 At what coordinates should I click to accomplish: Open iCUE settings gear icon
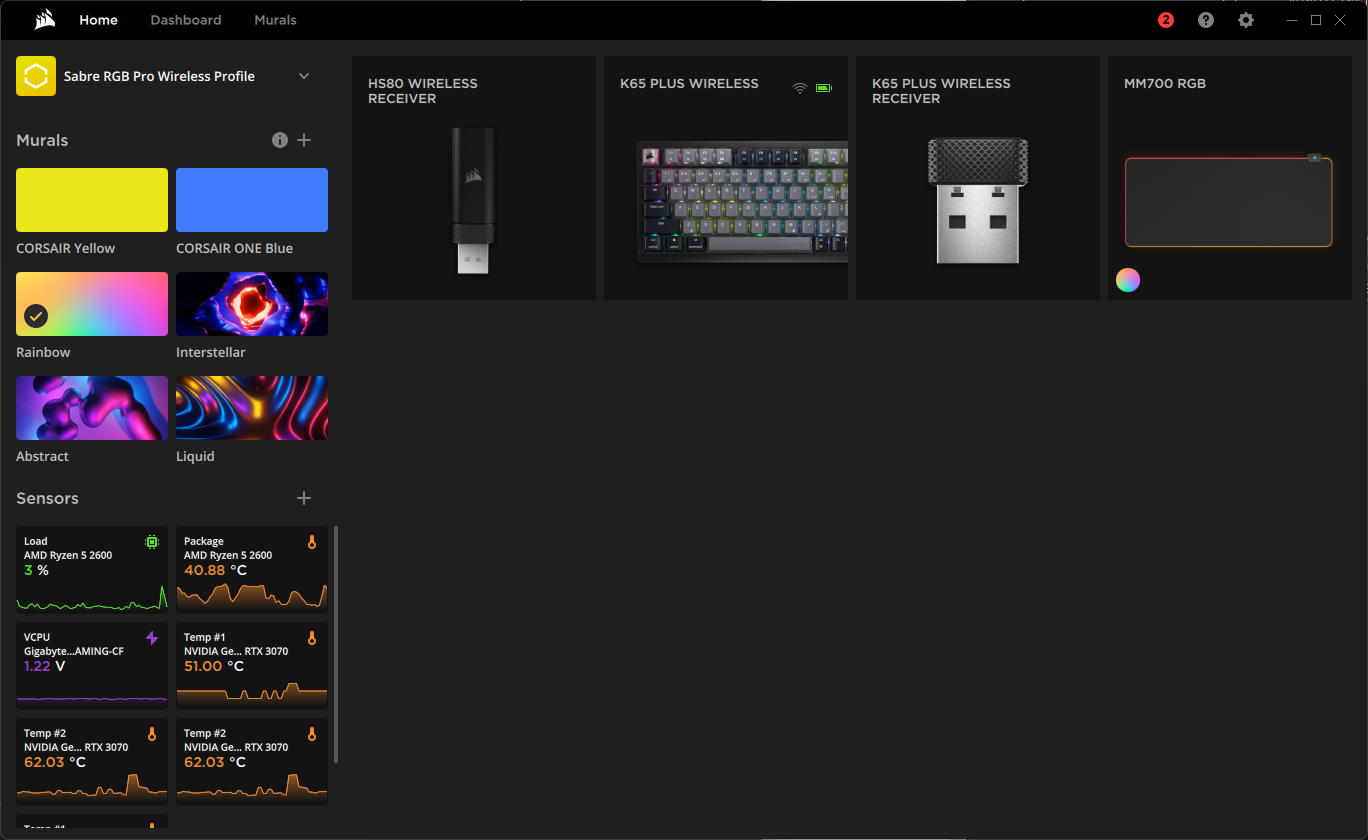(1246, 20)
